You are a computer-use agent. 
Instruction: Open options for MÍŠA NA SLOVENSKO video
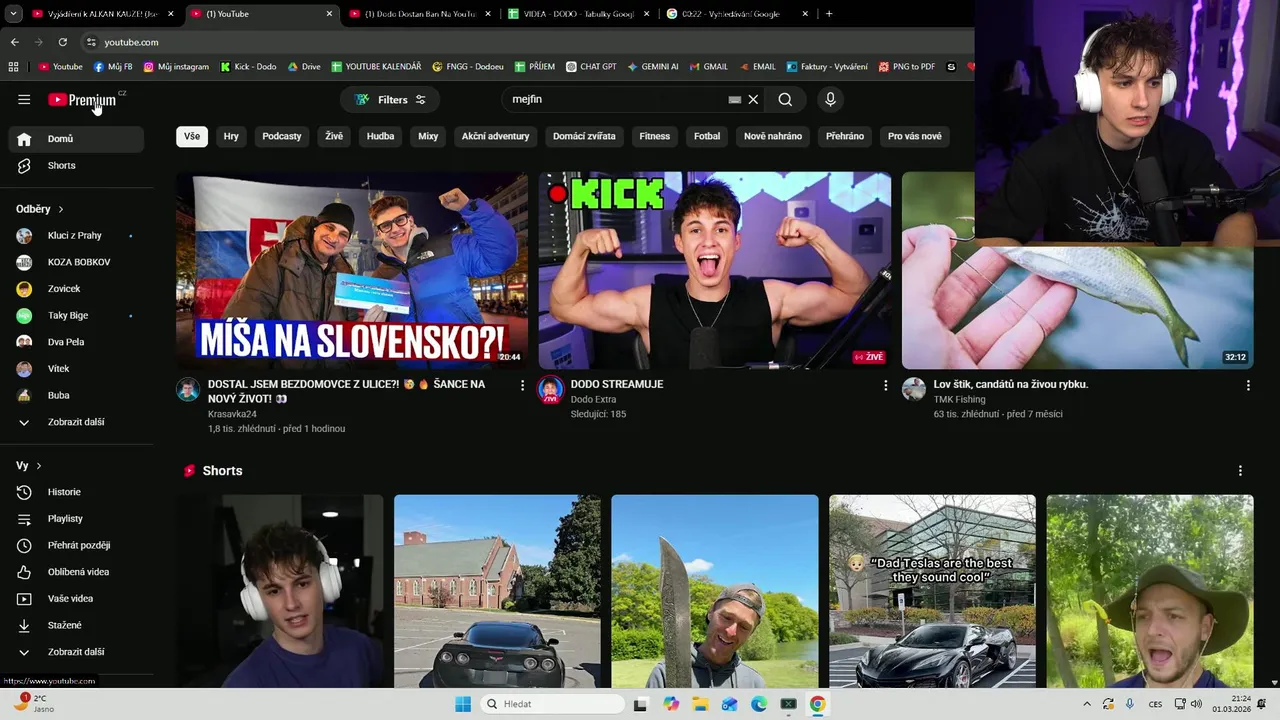coord(522,385)
